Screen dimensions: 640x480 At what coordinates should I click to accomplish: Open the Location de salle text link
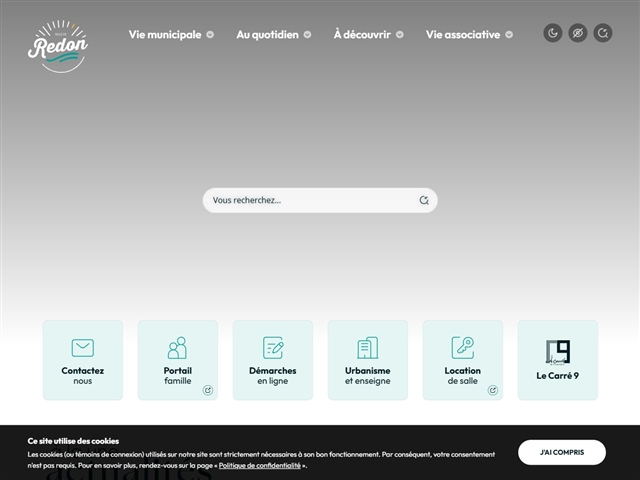[x=462, y=376]
